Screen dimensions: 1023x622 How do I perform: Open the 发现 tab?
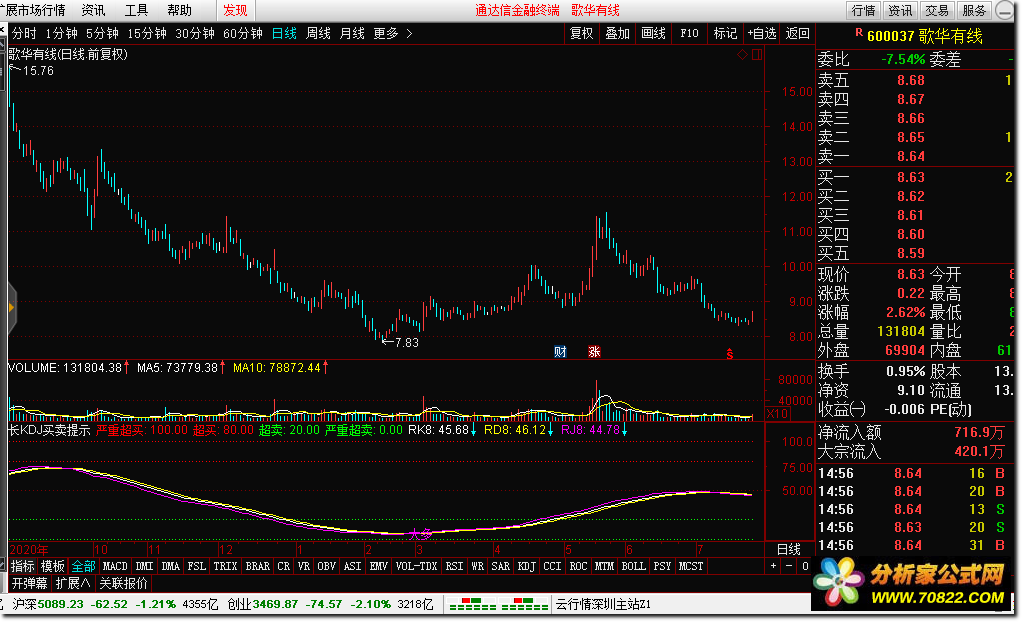pyautogui.click(x=235, y=10)
